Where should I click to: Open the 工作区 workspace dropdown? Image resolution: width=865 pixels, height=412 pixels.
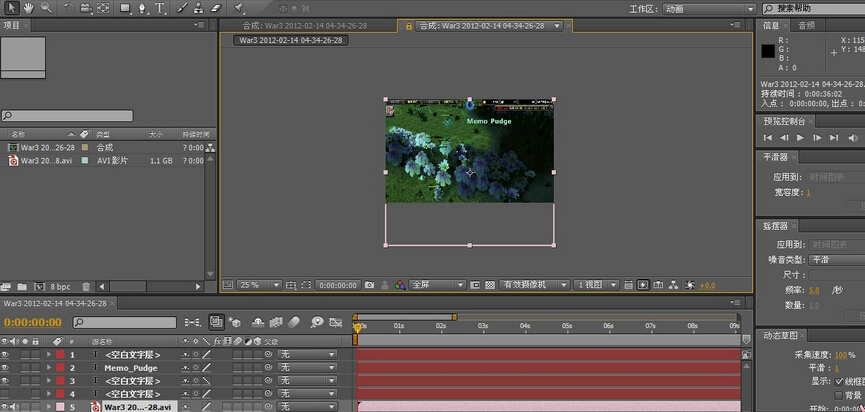point(708,9)
